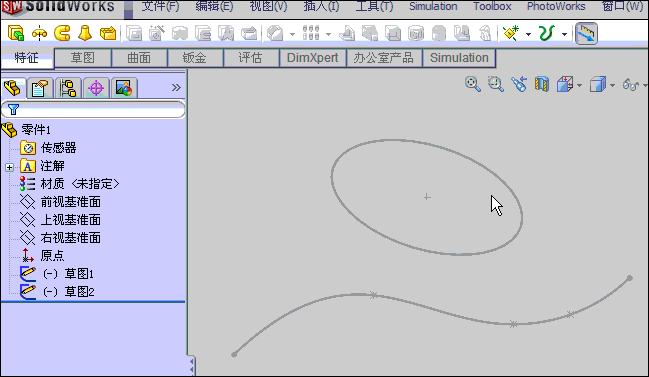Click the Hole Wizard icon
This screenshot has height=377, width=649.
[x=157, y=33]
